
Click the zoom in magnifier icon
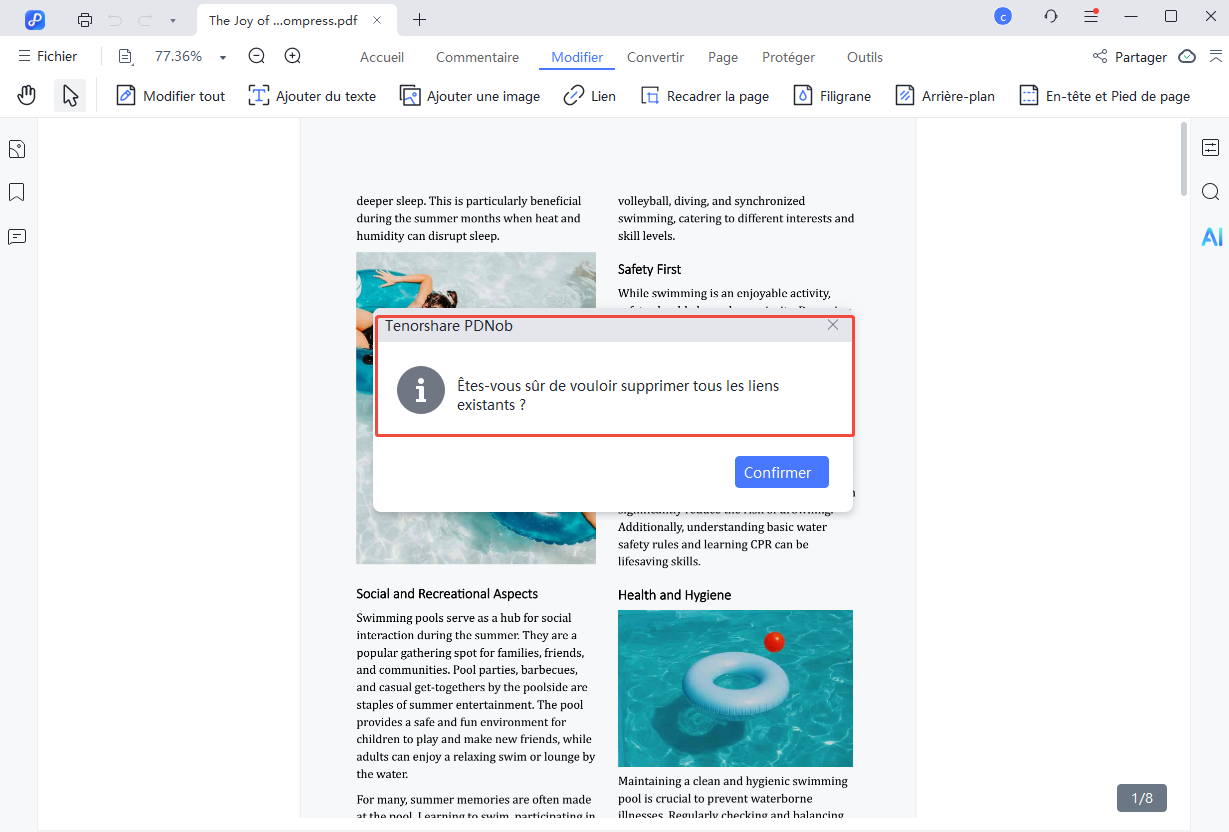click(292, 56)
